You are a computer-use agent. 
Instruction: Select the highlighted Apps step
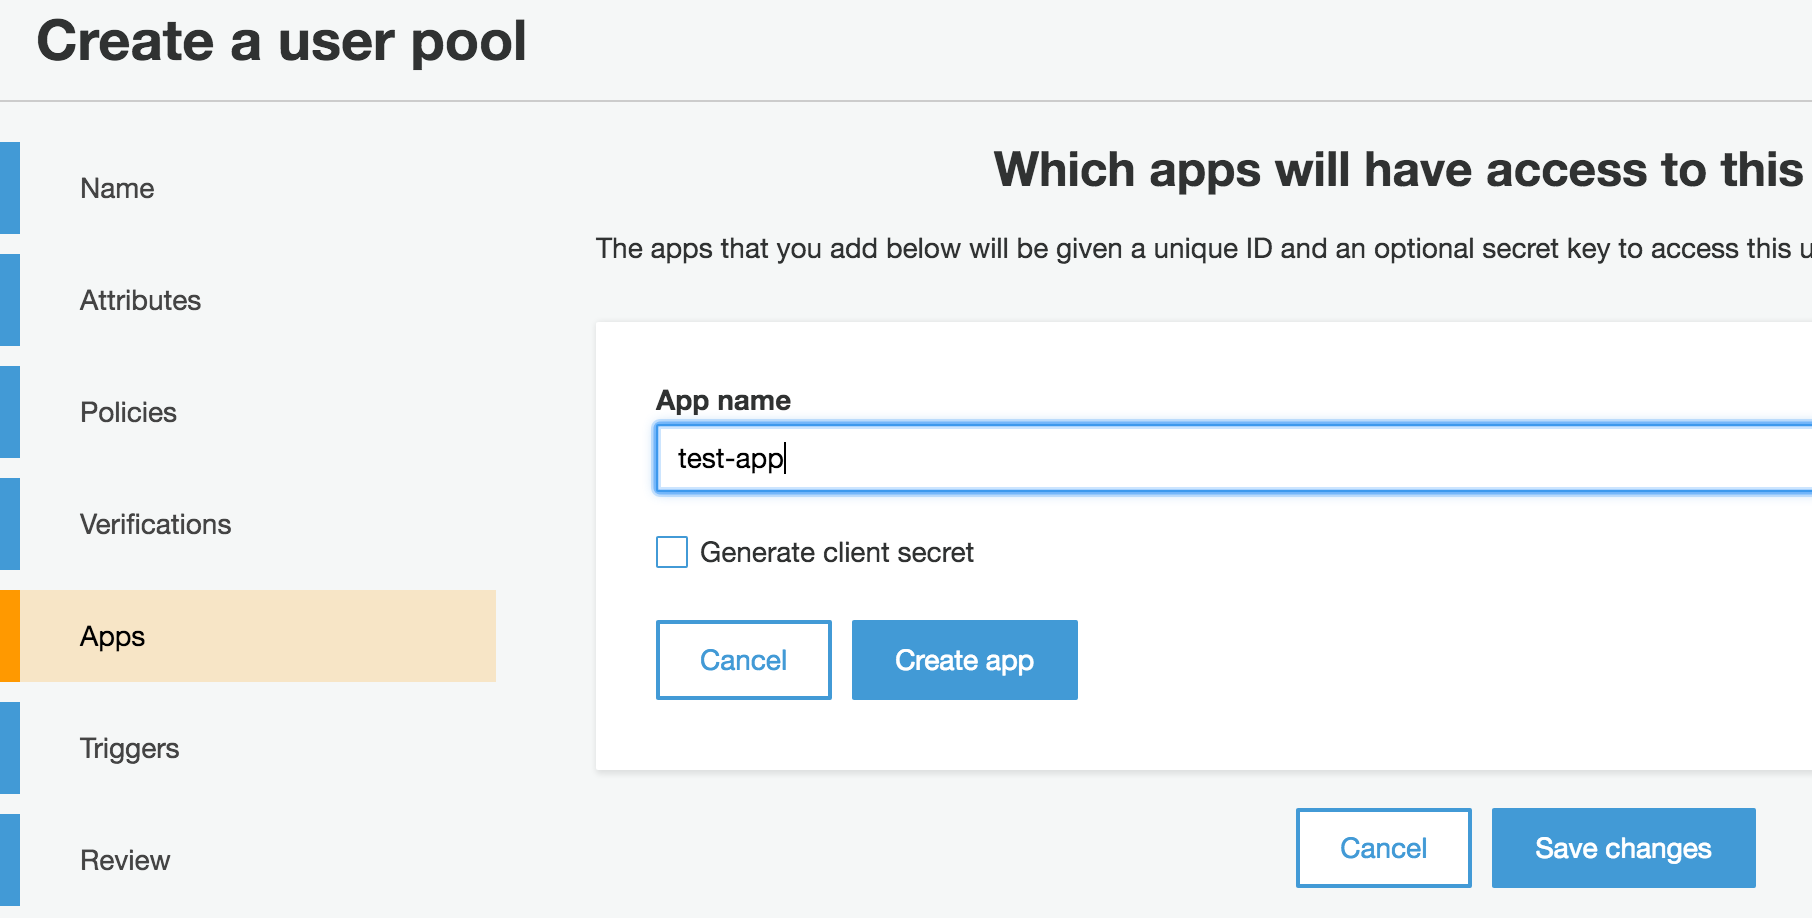click(111, 635)
